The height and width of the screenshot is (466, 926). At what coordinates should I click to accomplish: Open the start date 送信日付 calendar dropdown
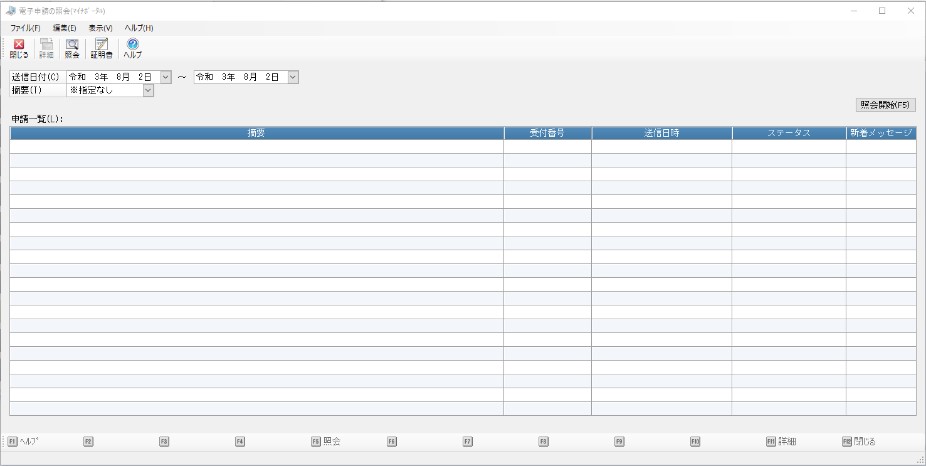(x=165, y=77)
